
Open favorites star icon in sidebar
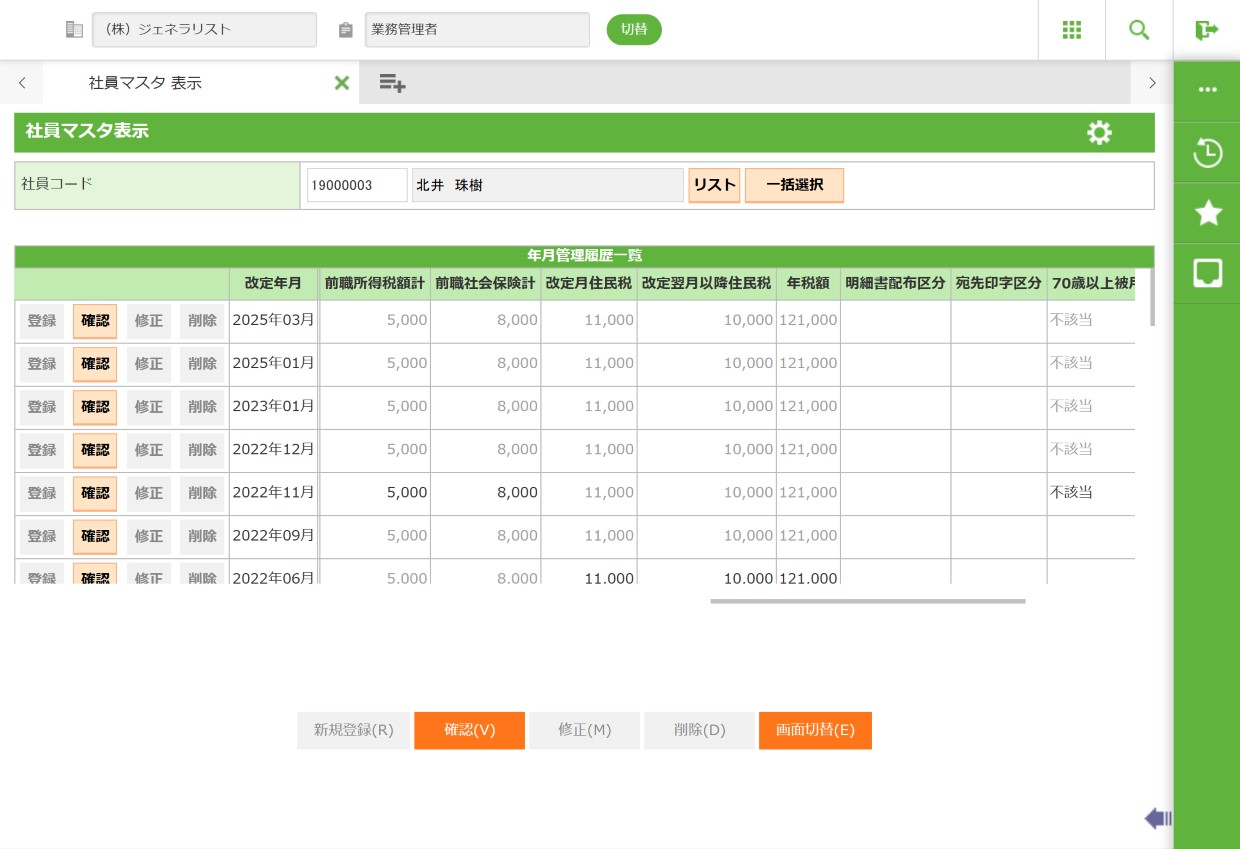(1207, 213)
